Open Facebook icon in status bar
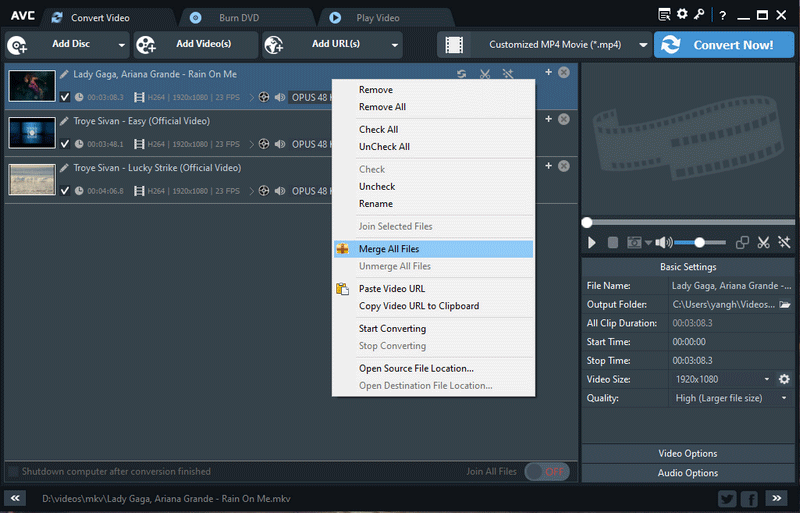 pyautogui.click(x=749, y=499)
